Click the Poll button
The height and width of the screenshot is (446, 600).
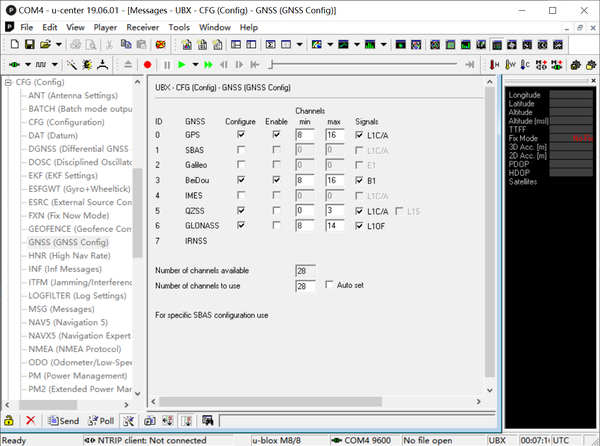click(101, 421)
